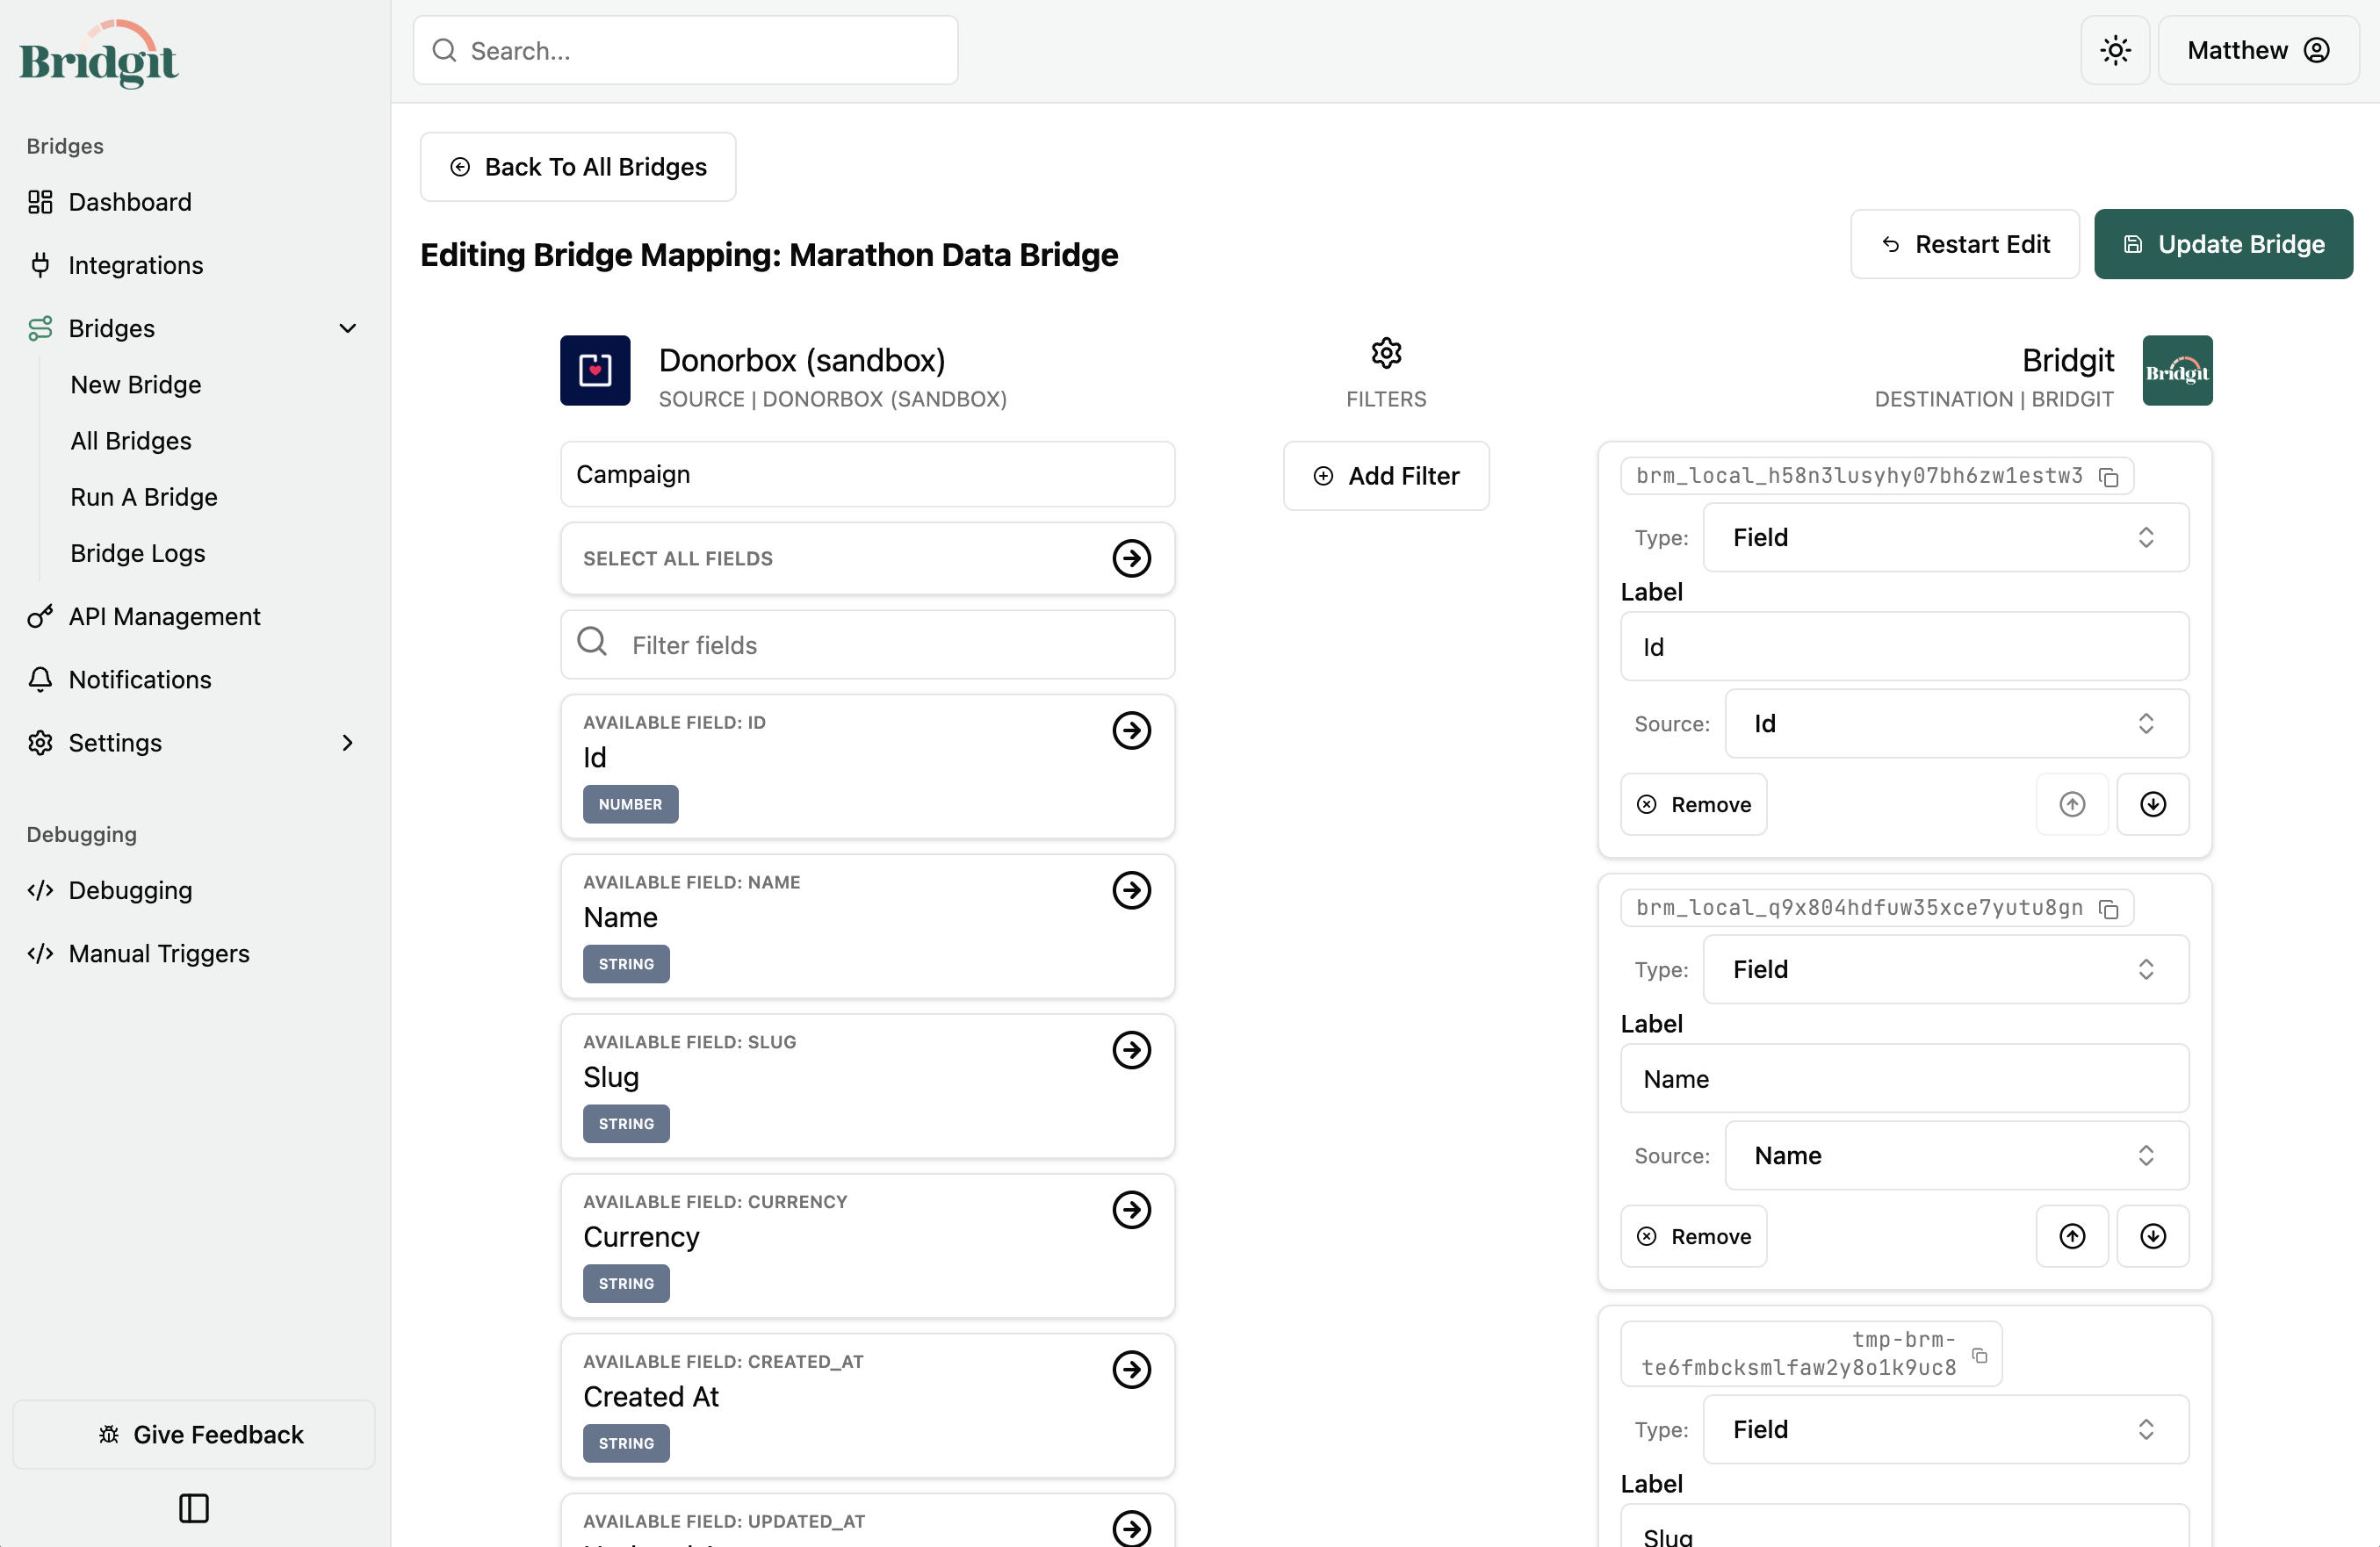2380x1547 pixels.
Task: Copy the tmp-brm mapping ID
Action: [x=1979, y=1355]
